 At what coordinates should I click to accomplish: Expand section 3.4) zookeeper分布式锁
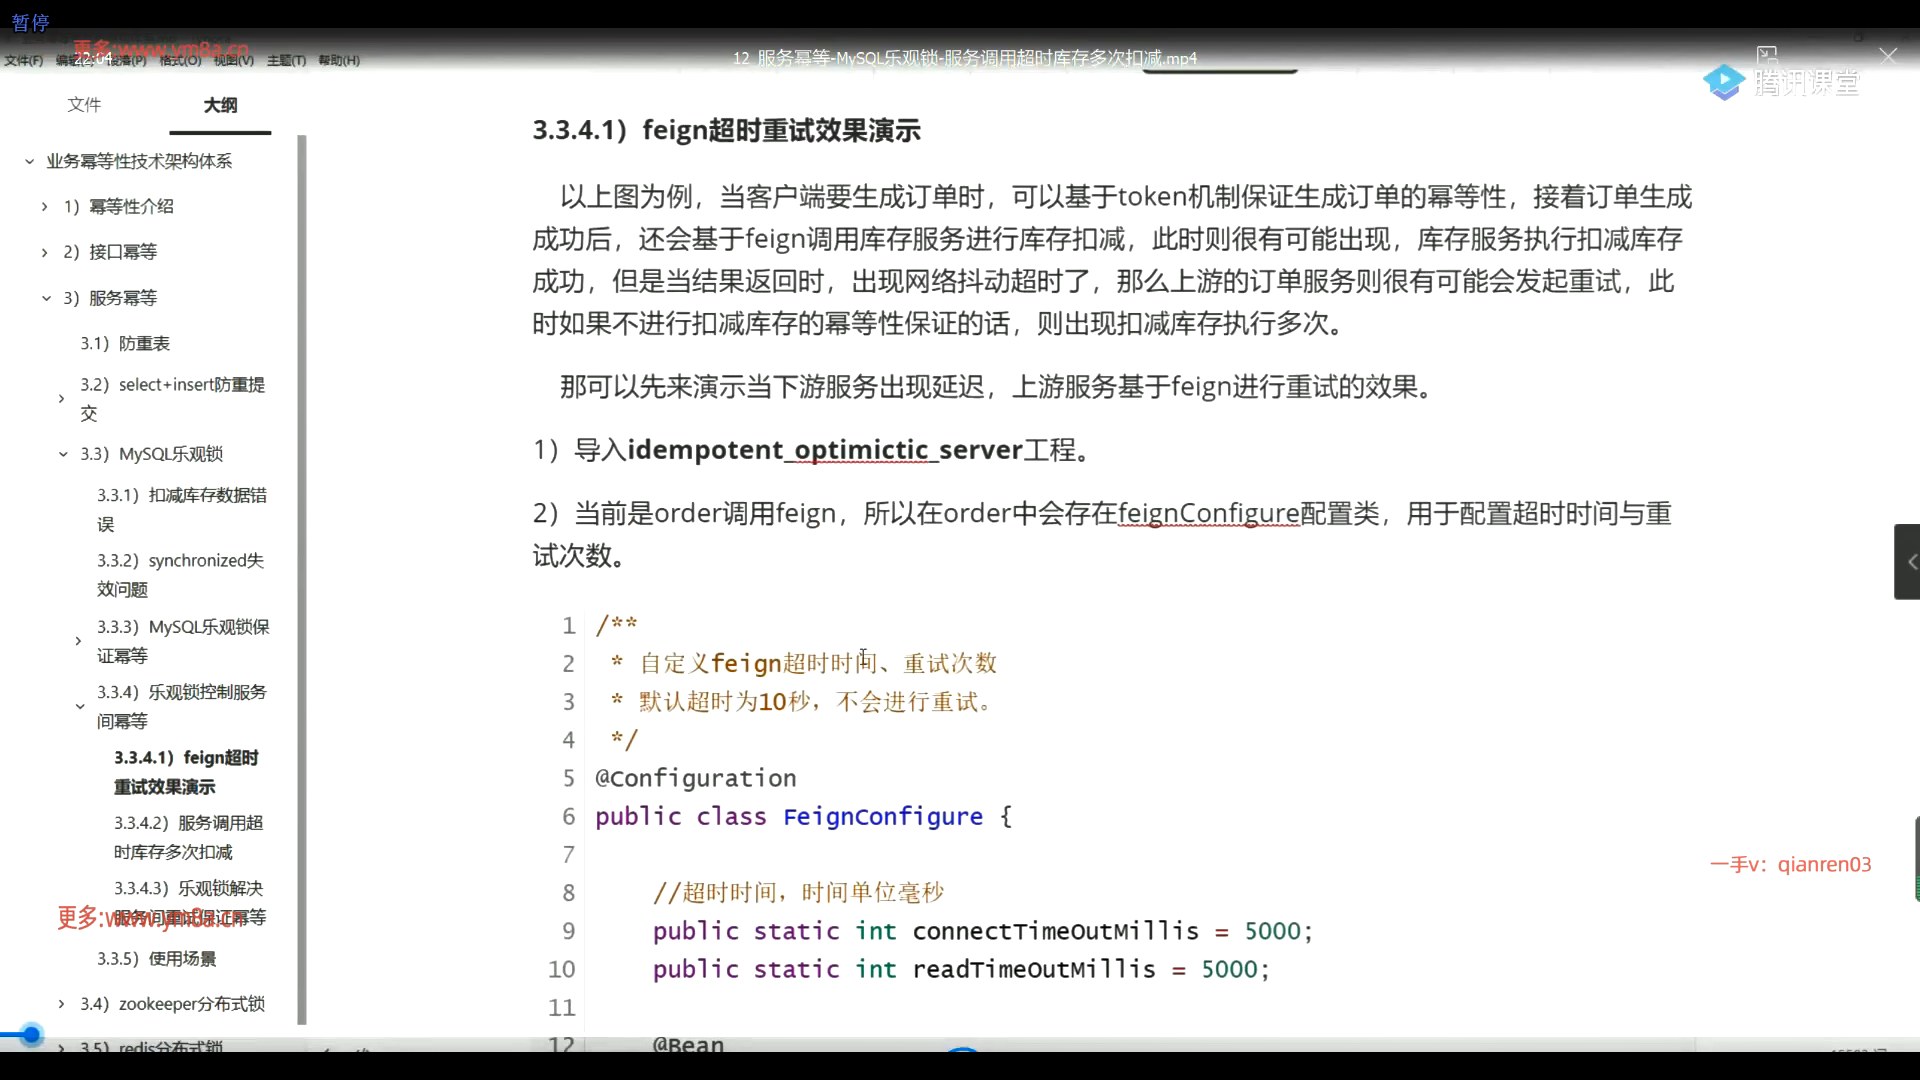(x=60, y=1003)
